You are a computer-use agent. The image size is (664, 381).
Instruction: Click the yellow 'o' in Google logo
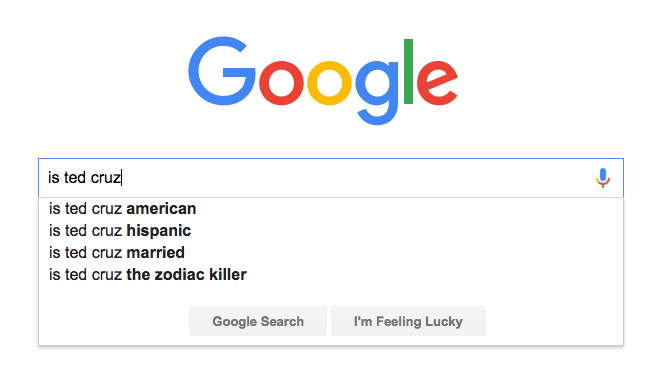coord(329,83)
